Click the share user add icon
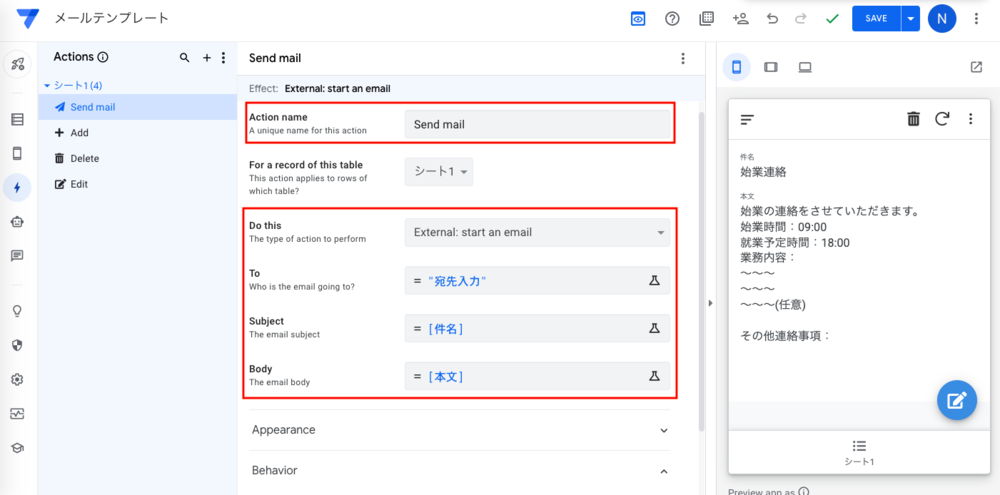 pyautogui.click(x=740, y=18)
